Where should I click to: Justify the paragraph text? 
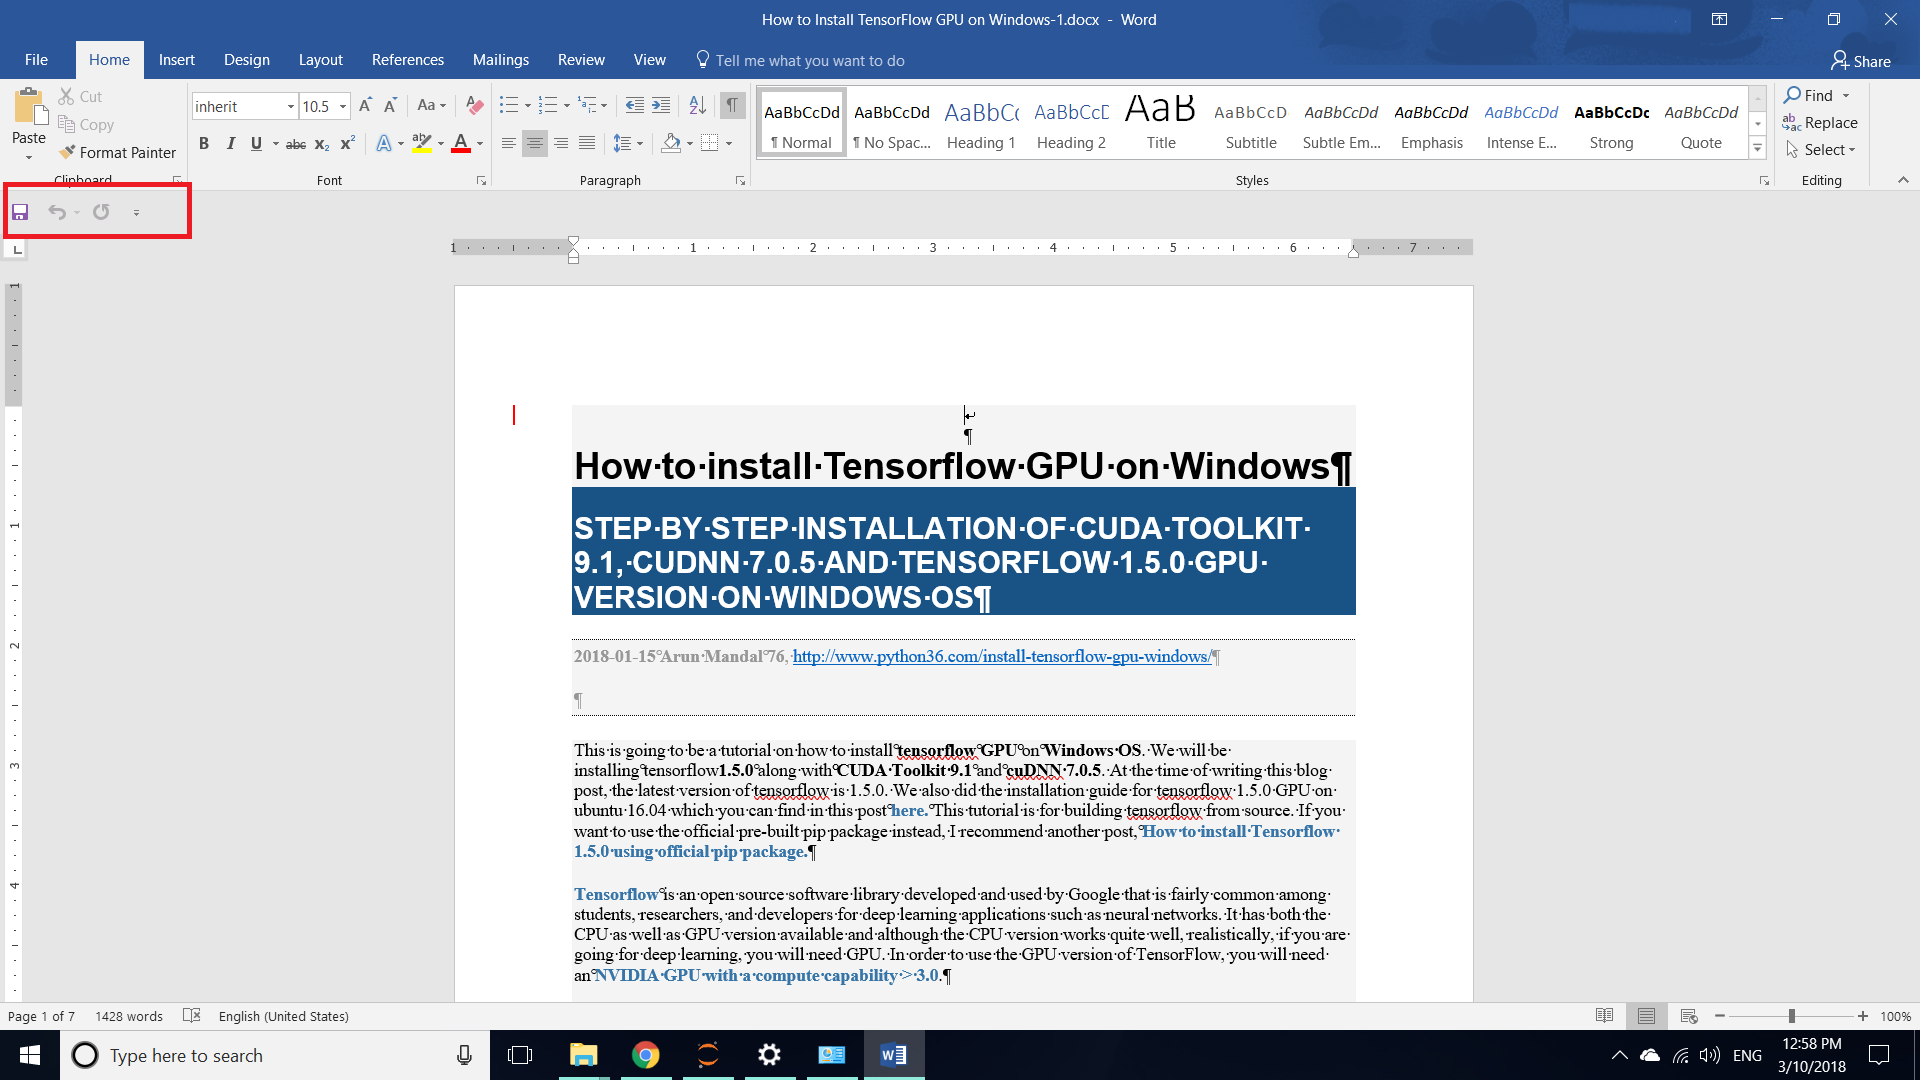(x=587, y=144)
